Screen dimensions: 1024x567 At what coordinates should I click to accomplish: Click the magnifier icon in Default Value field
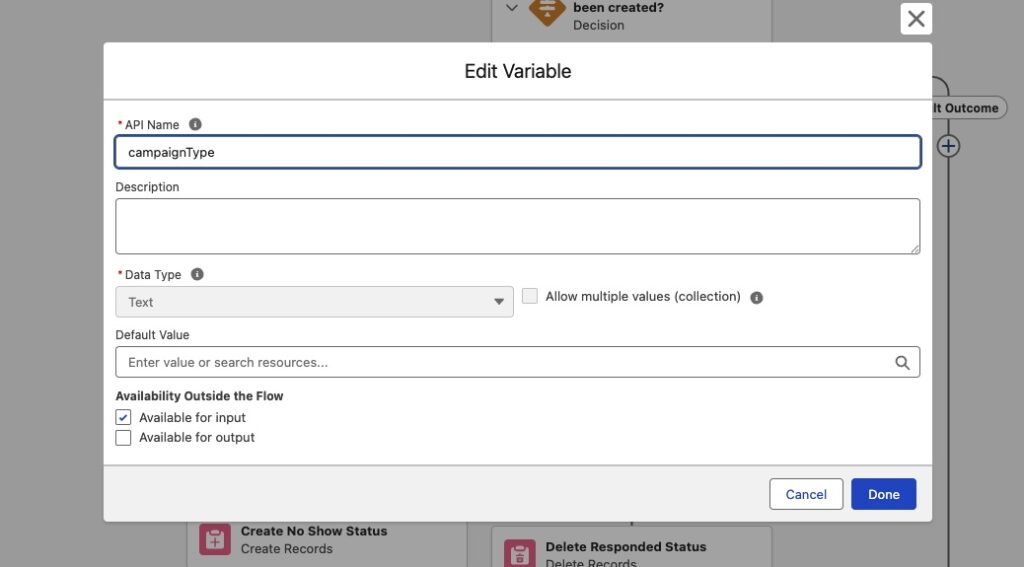(x=902, y=362)
